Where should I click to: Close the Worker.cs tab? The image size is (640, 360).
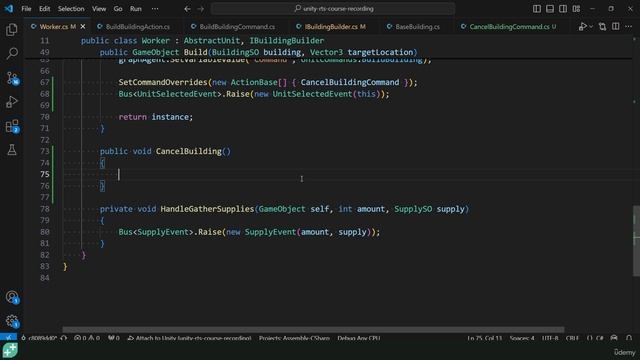[x=83, y=27]
